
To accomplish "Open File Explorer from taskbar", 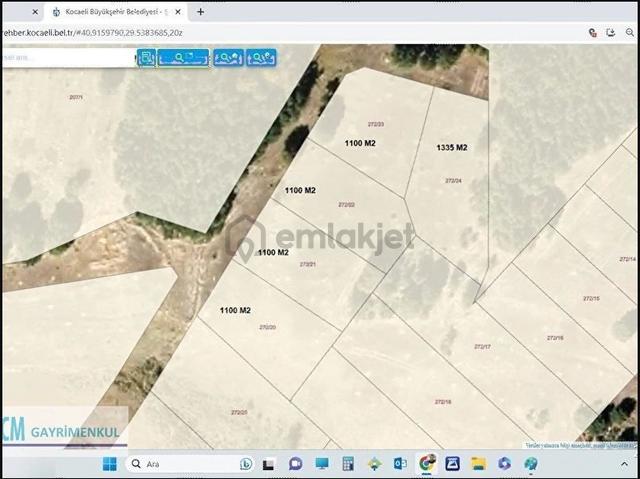I will 478,464.
